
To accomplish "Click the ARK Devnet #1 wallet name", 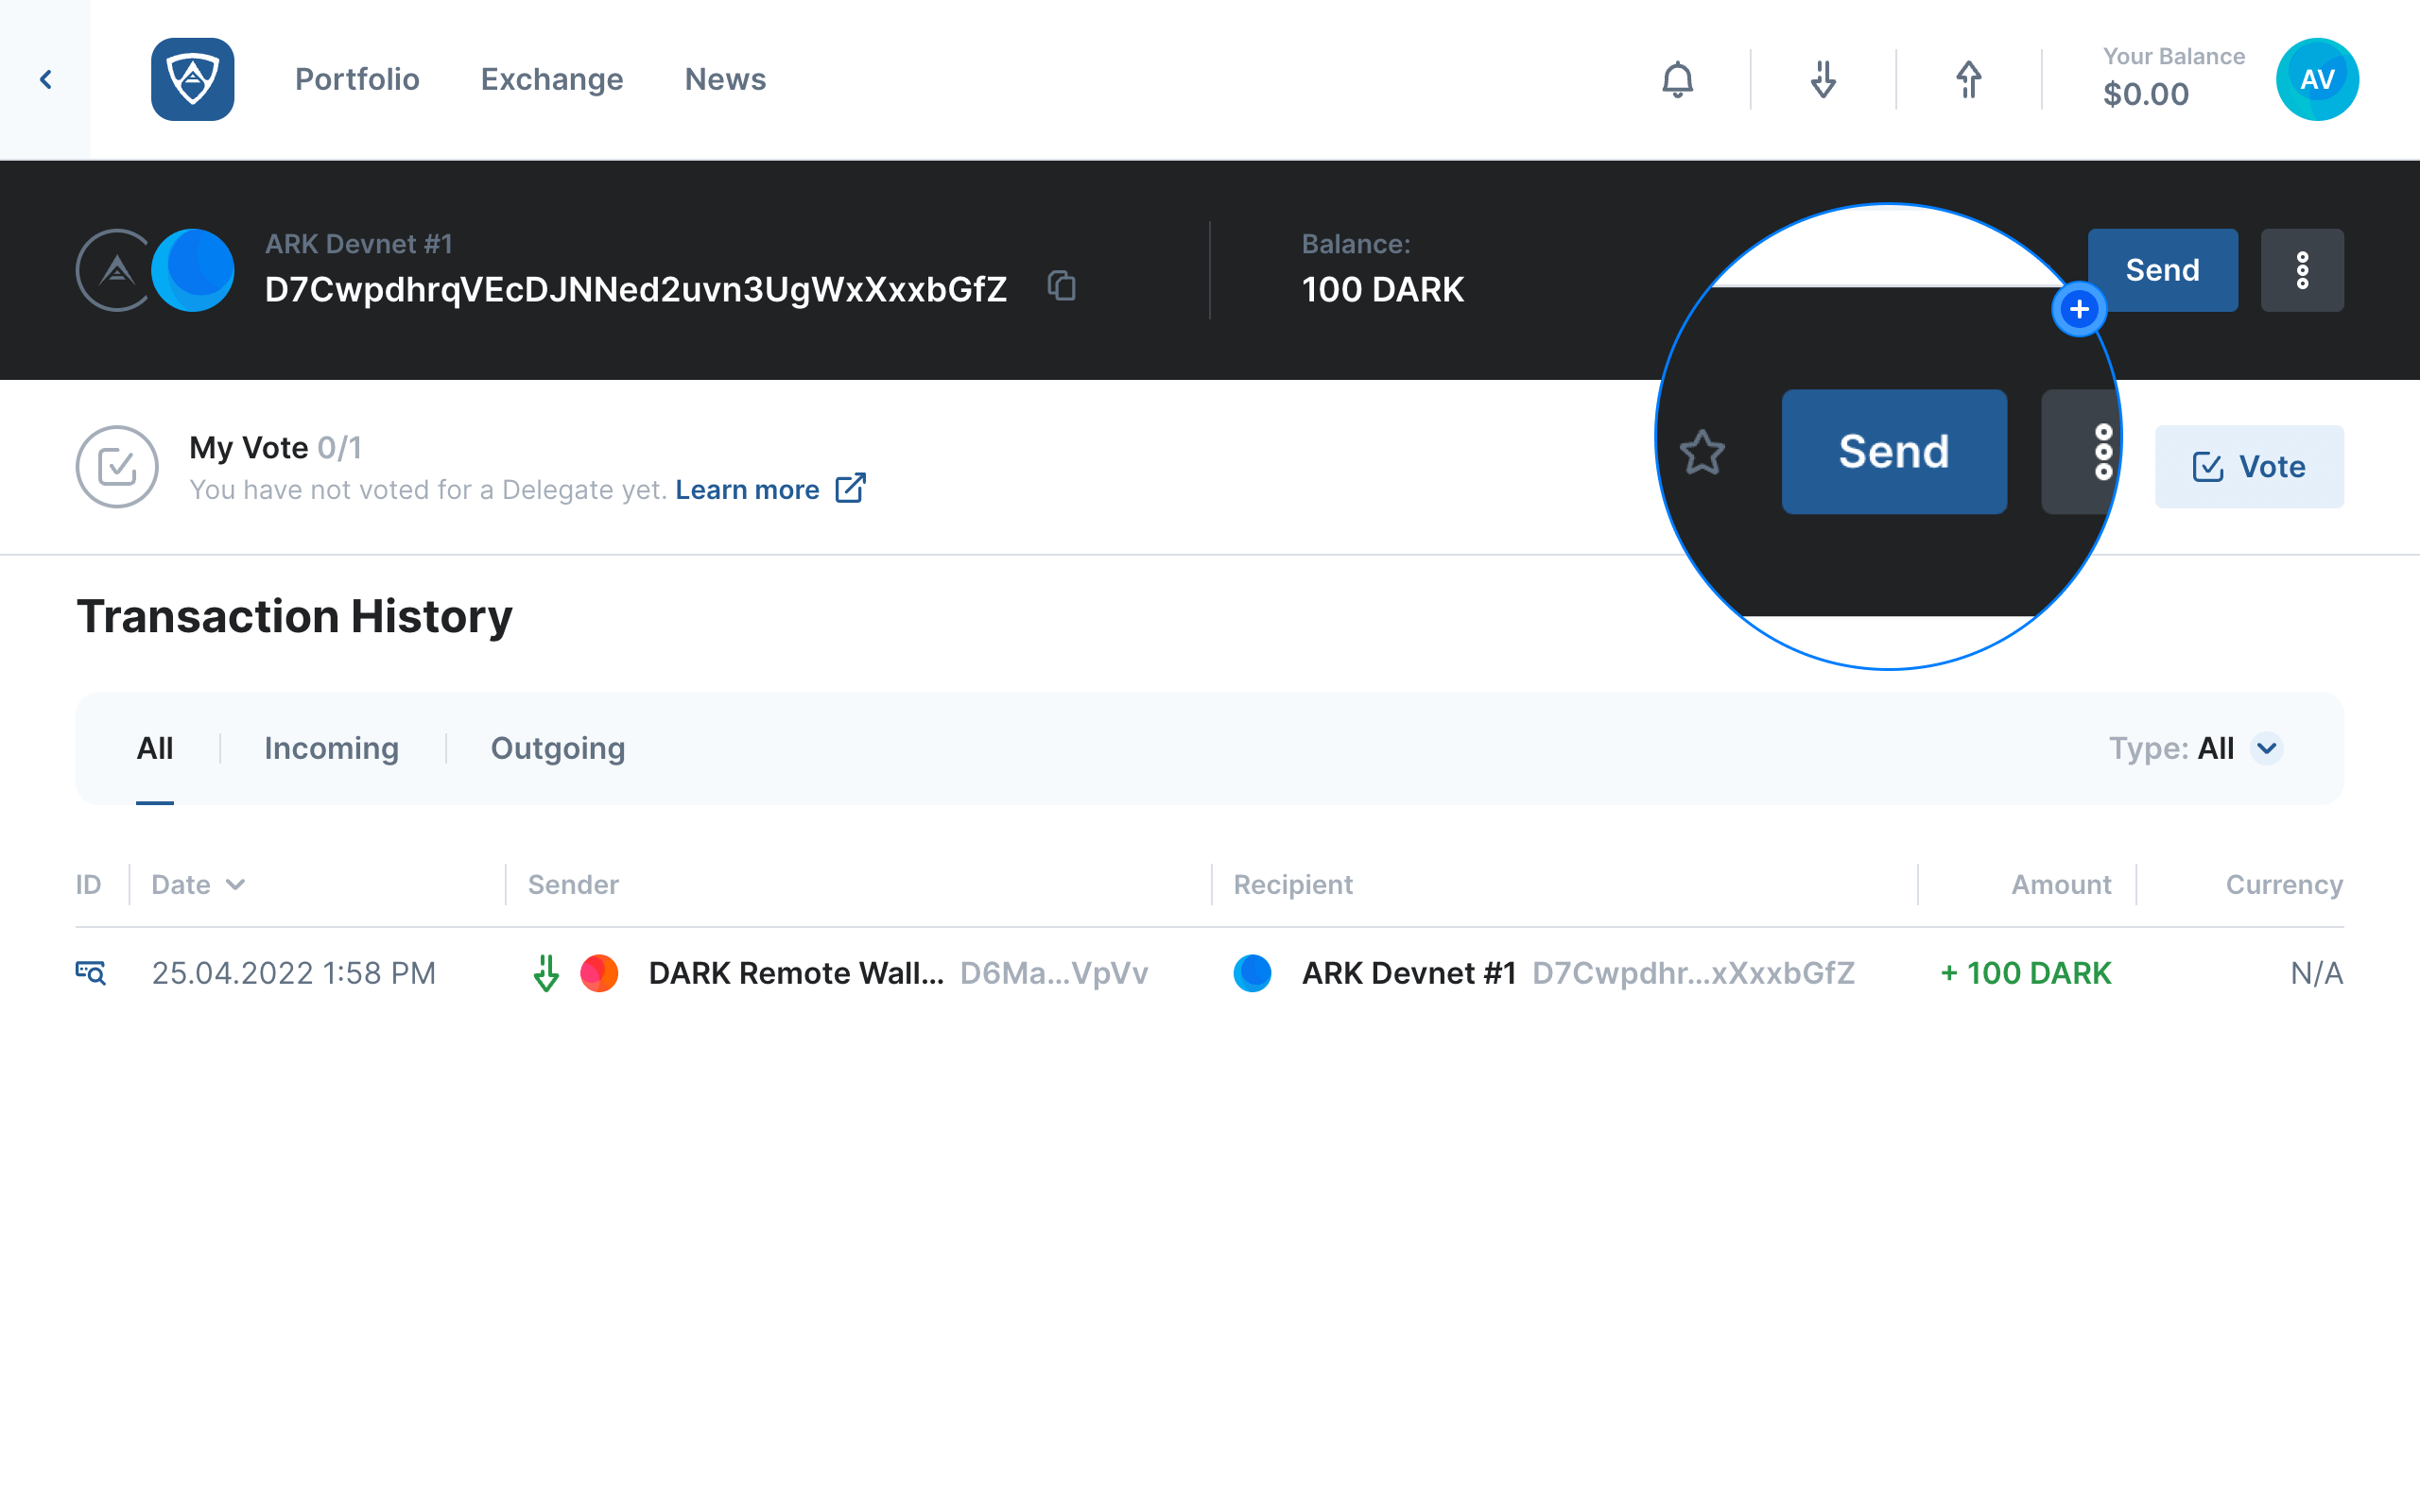I will pyautogui.click(x=358, y=244).
